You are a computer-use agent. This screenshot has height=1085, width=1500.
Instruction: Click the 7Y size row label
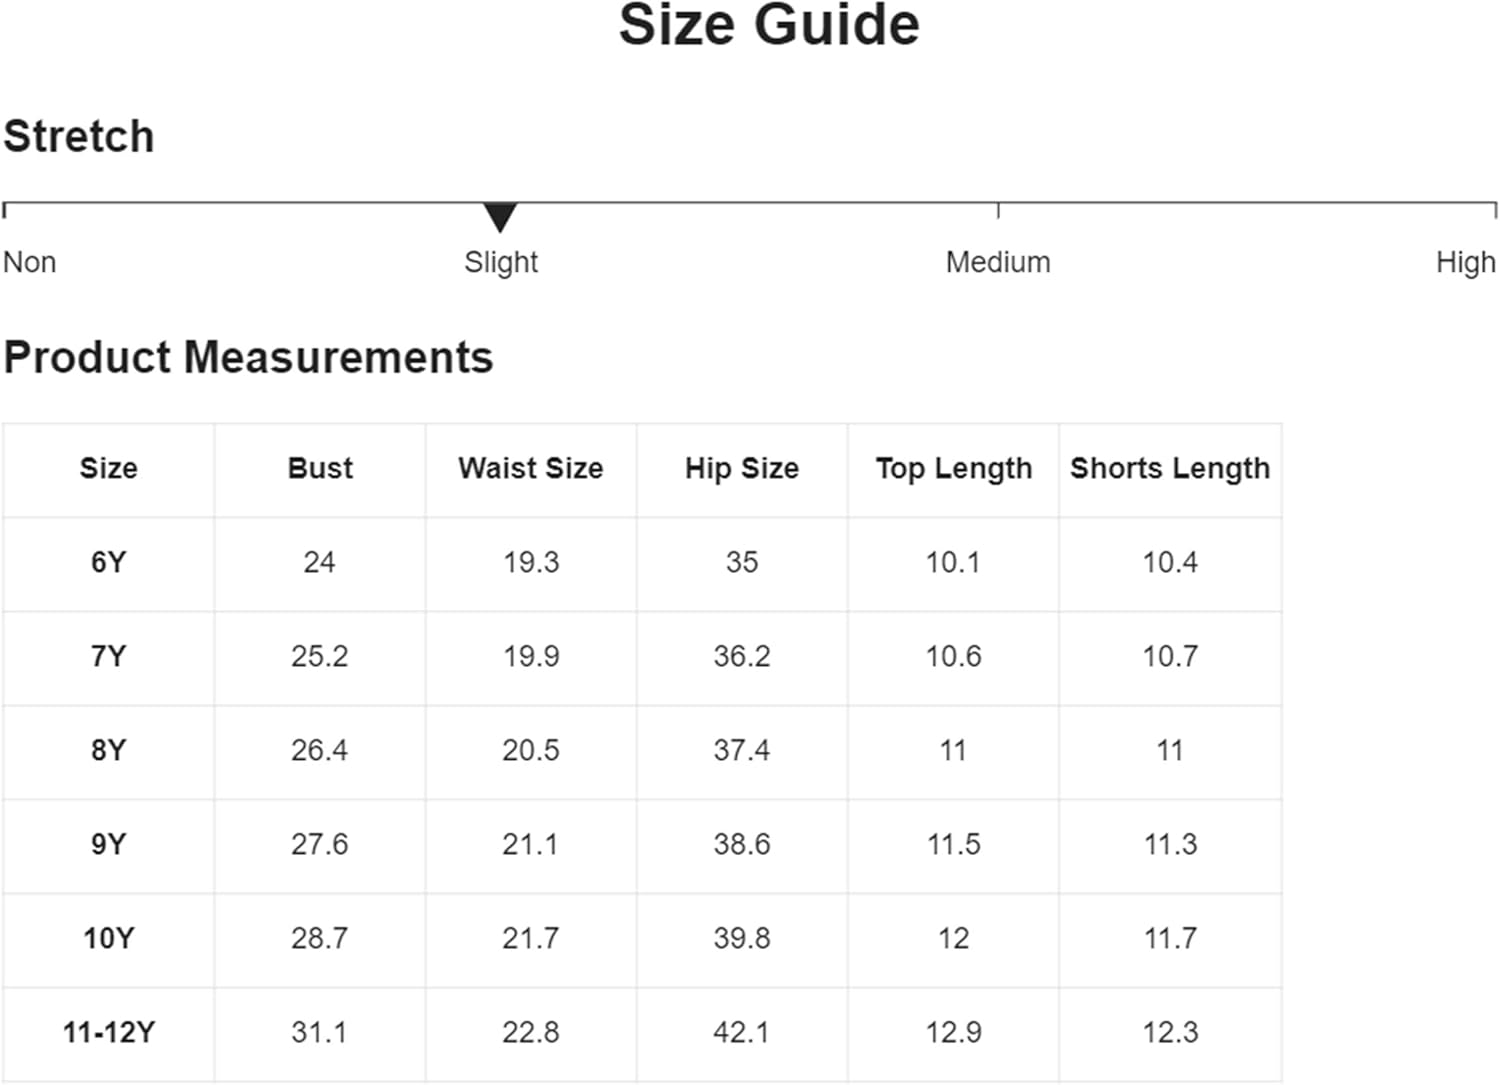coord(109,656)
